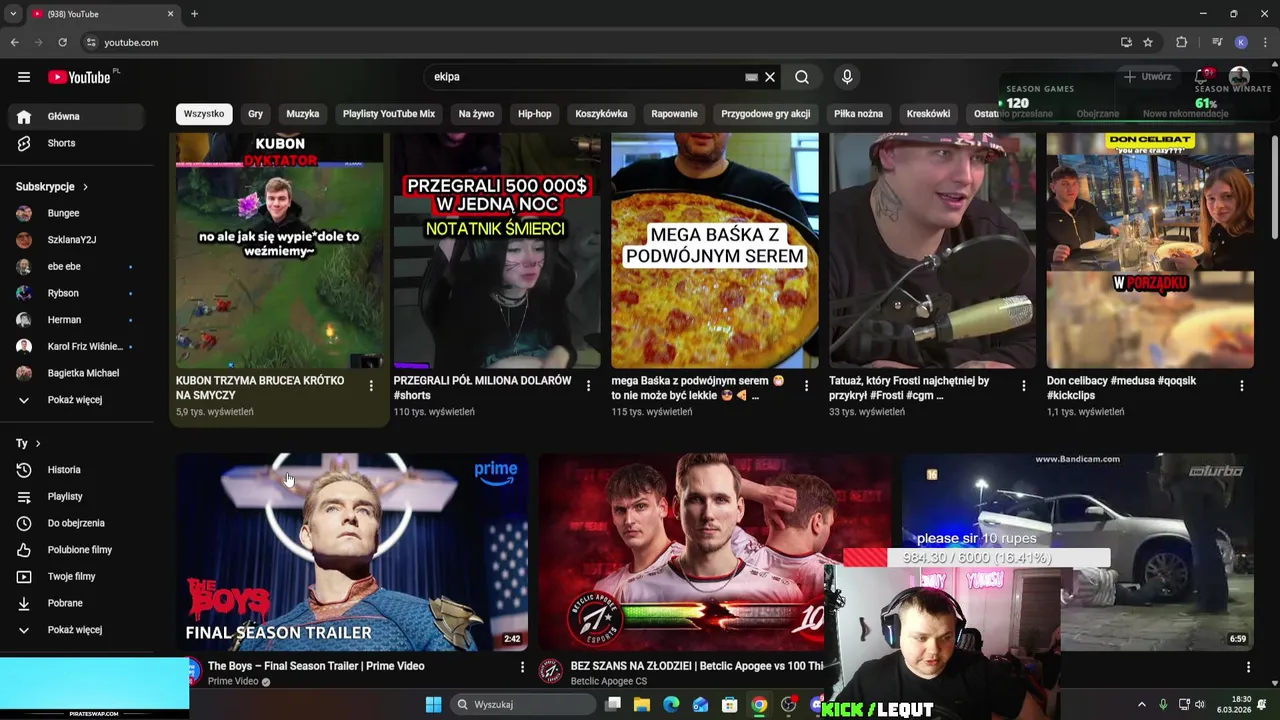Open notifications bell
Screen dimensions: 1280x720
pyautogui.click(x=1203, y=77)
